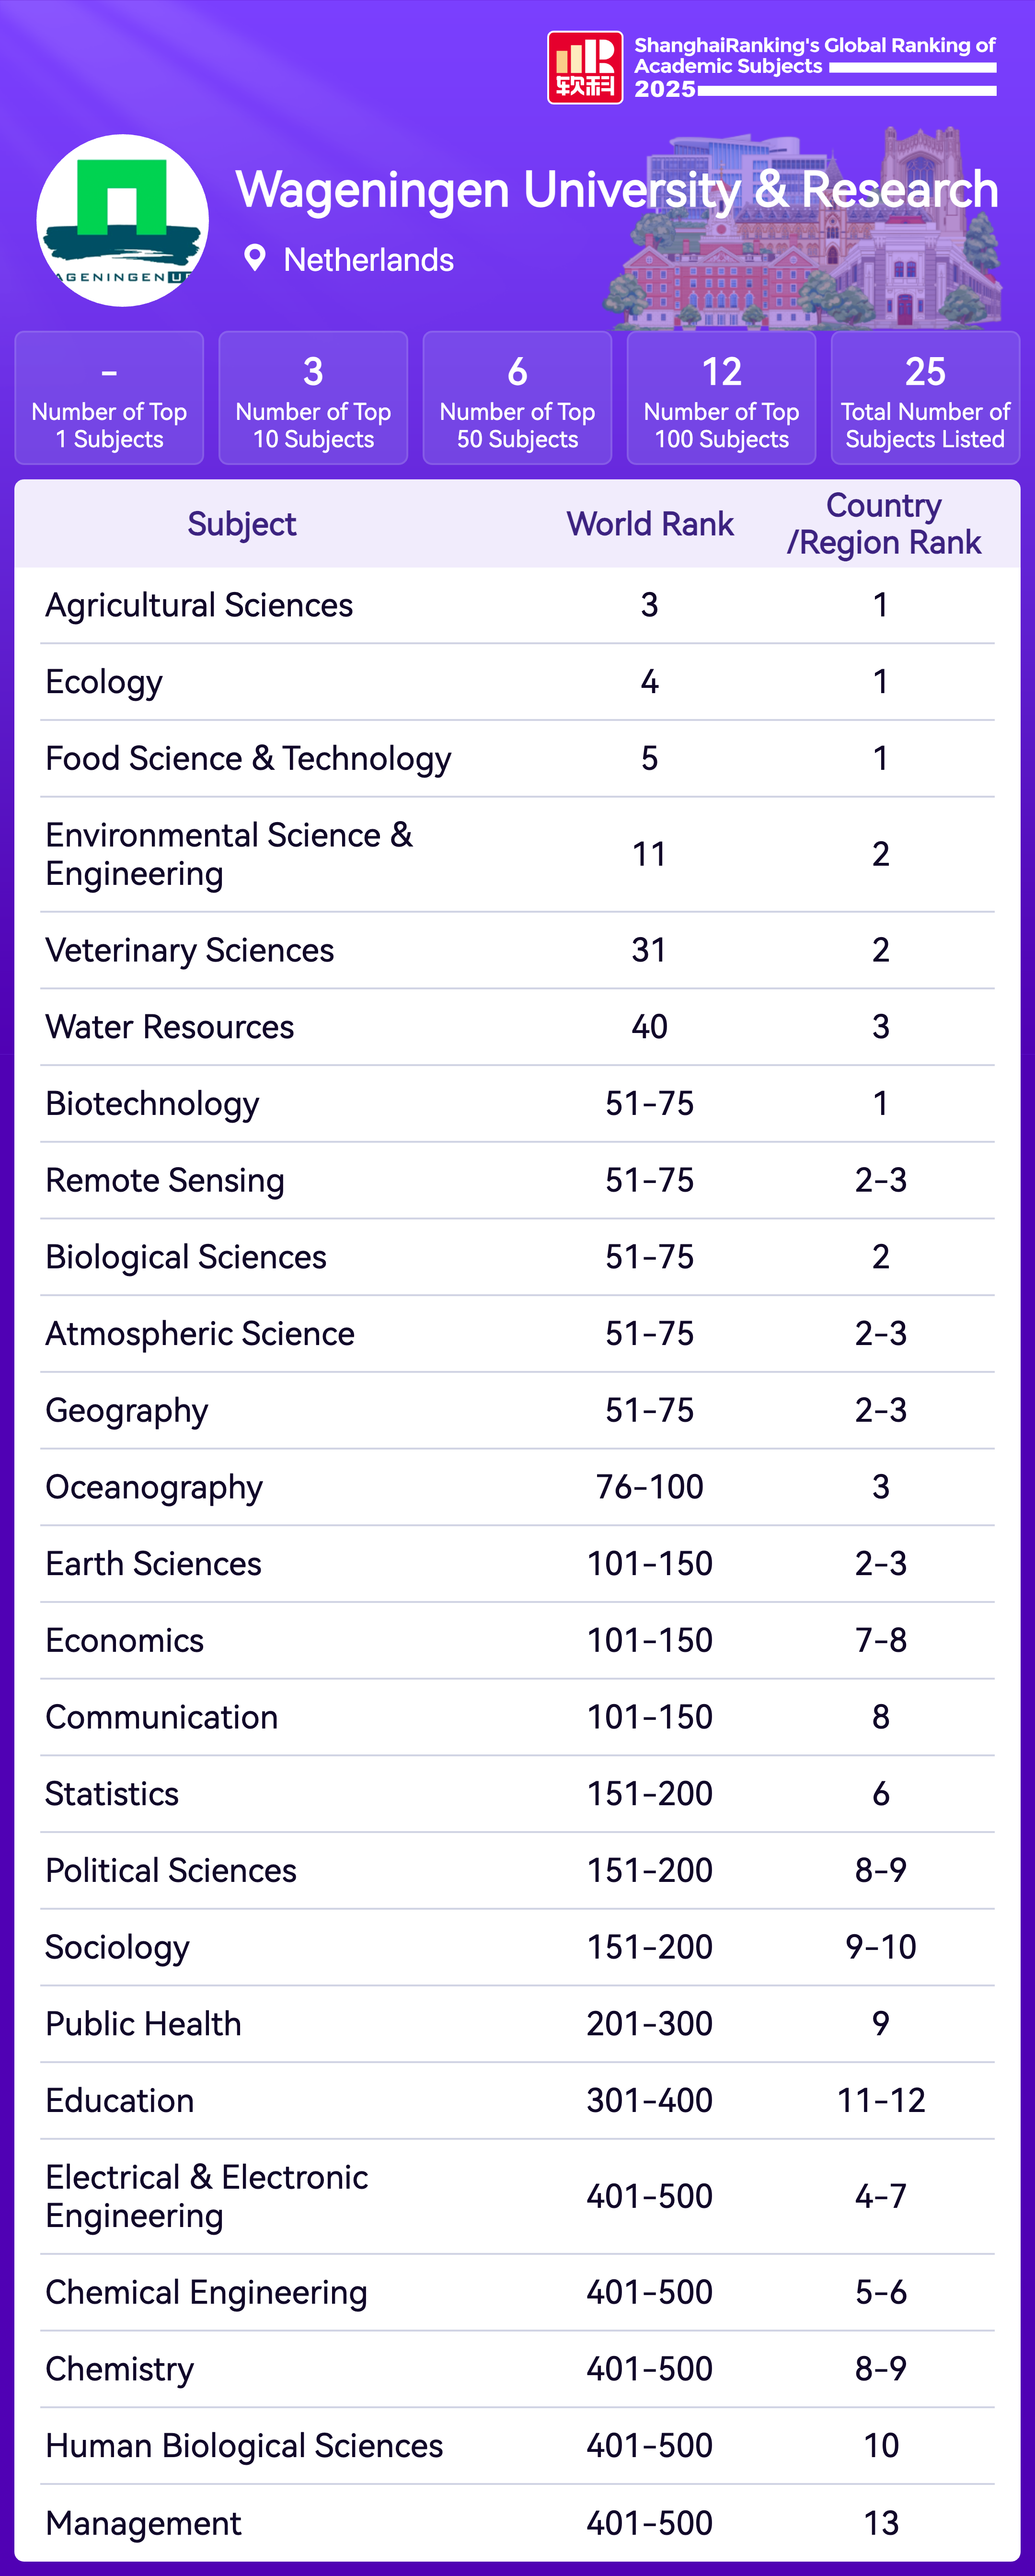Select the Number of Top 50 Subjects card
1035x2576 pixels.
pos(517,398)
